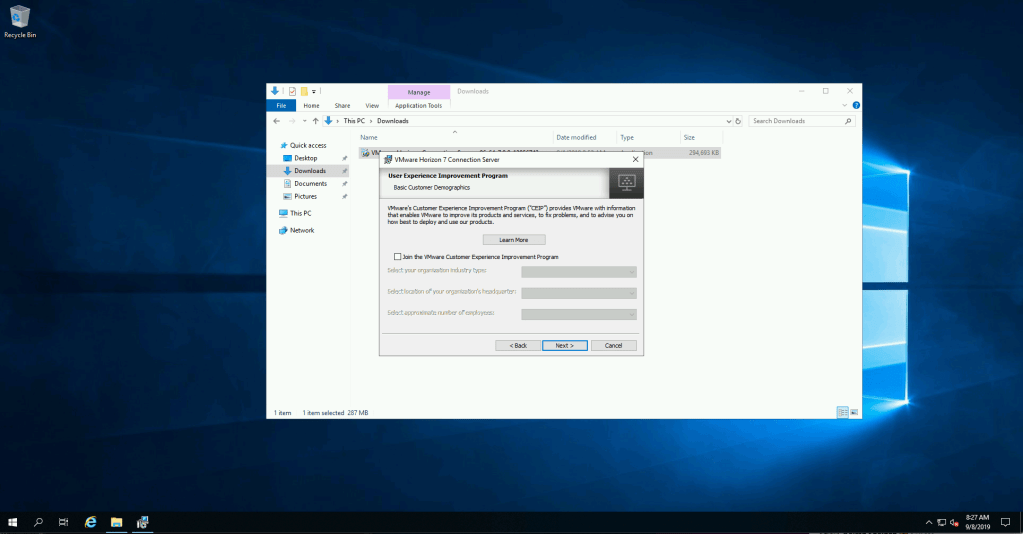Click the Up one level arrow
Viewport: 1023px width, 534px height.
(315, 121)
